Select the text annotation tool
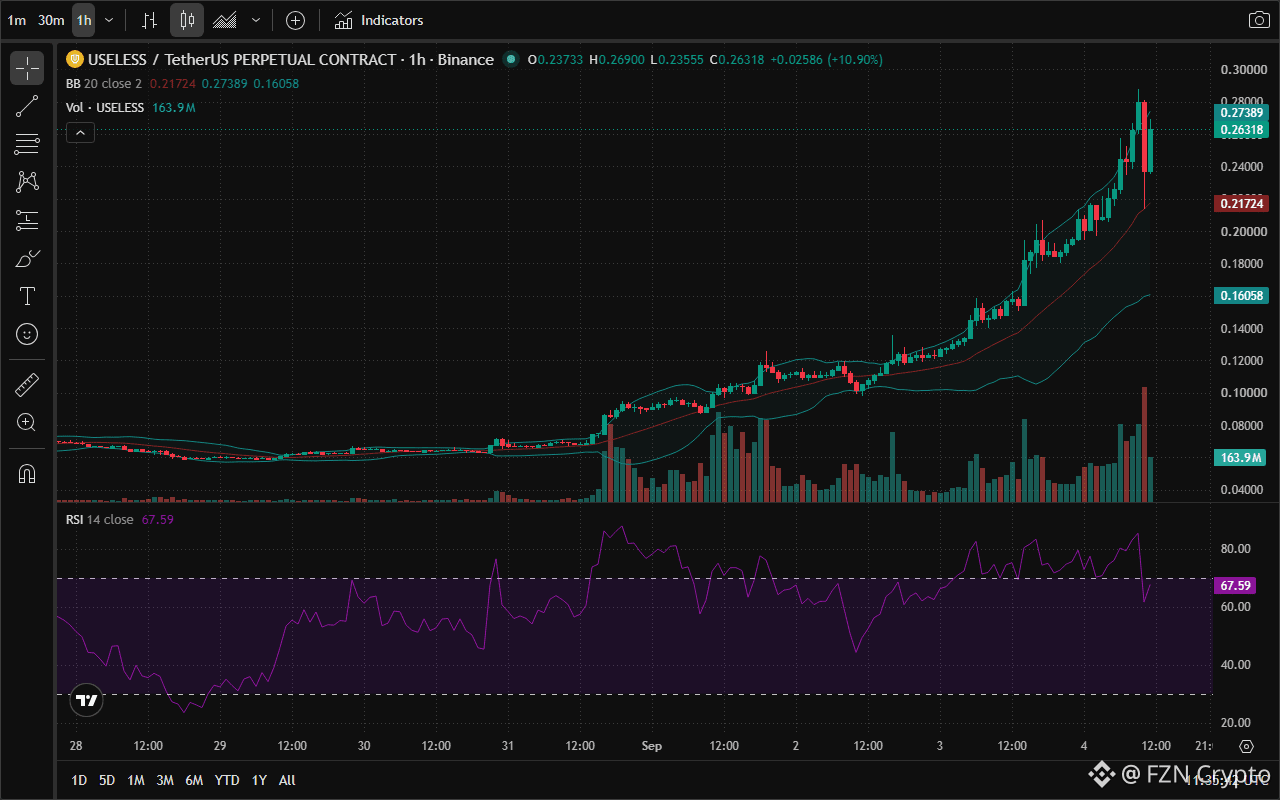 [27, 296]
